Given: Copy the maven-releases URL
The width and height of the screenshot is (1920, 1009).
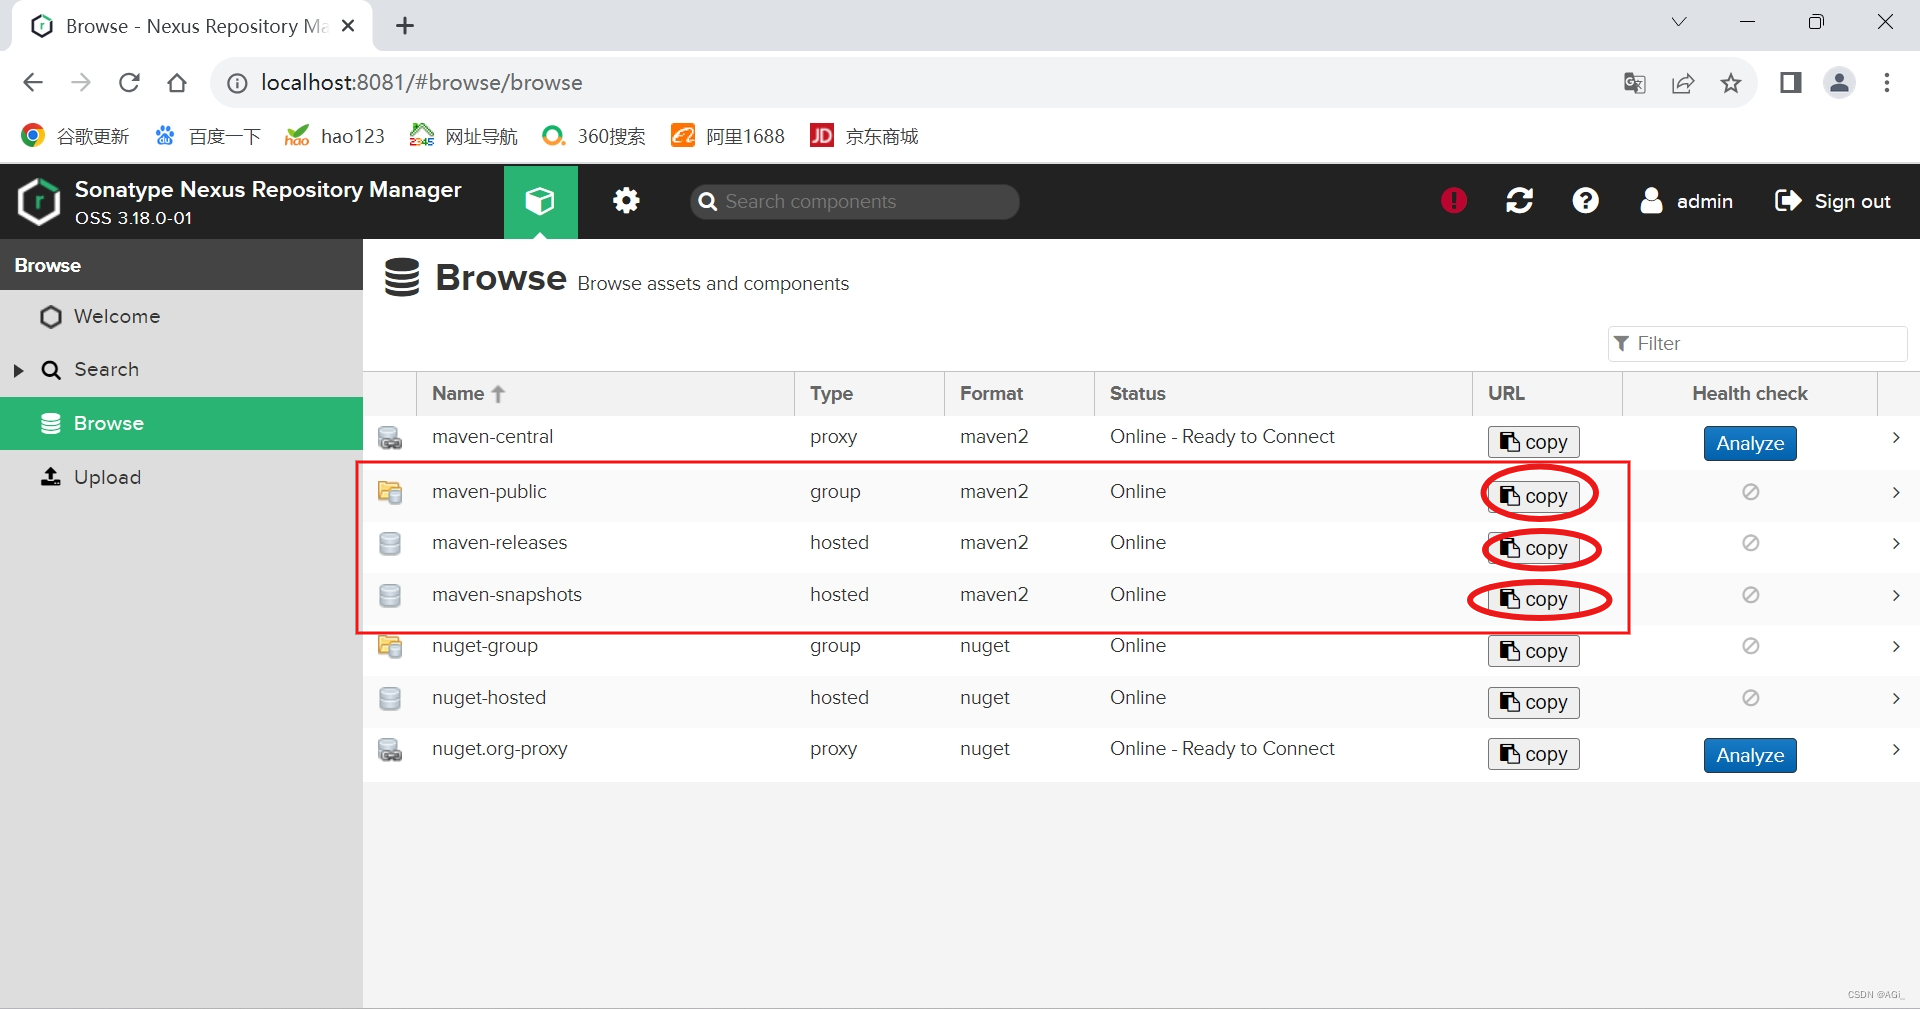Looking at the screenshot, I should (x=1534, y=548).
